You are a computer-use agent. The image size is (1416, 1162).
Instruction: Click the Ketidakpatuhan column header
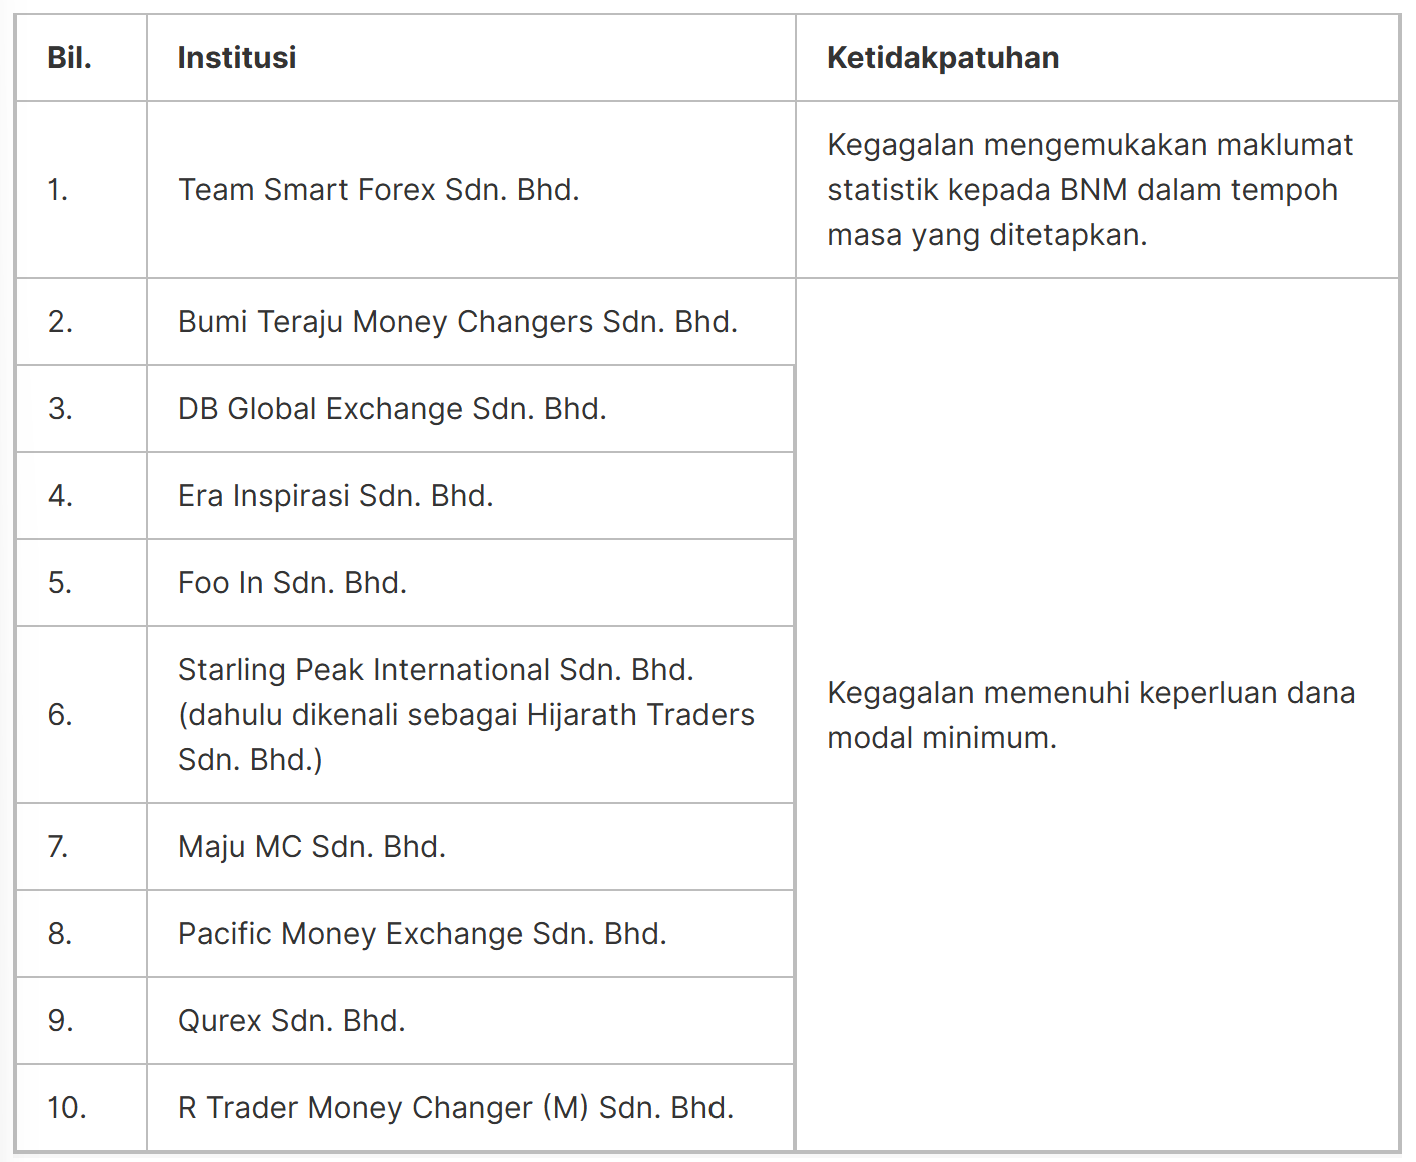943,58
